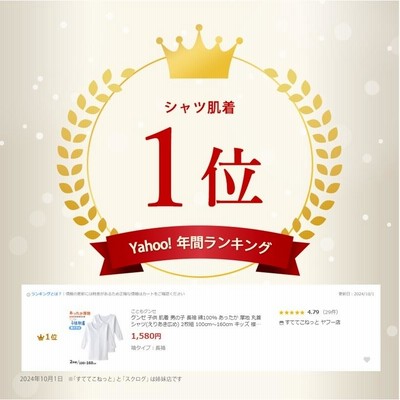This screenshot has width=400, height=400.
Task: Click the five-star rating icons
Action: click(x=292, y=313)
